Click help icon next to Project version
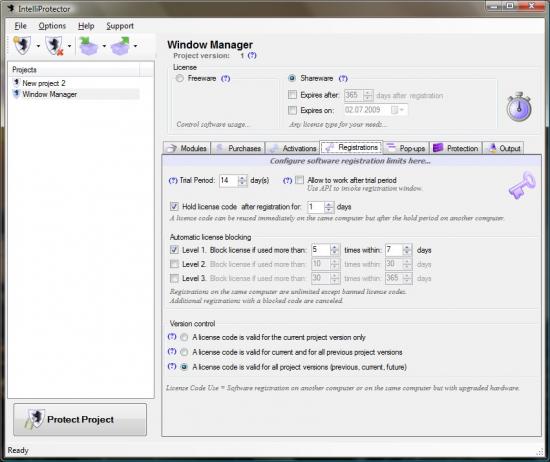This screenshot has width=550, height=462. tap(252, 55)
